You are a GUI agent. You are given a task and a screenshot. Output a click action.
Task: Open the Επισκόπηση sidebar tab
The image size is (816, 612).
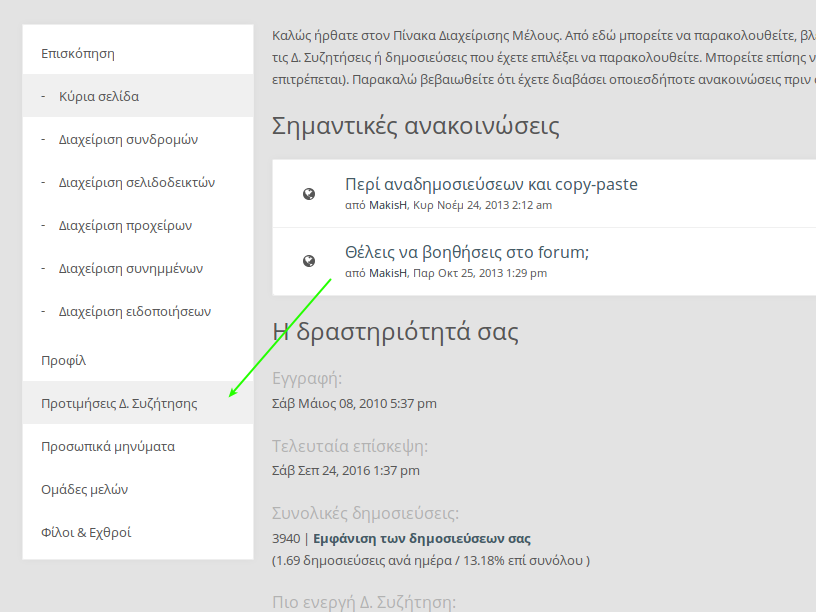pos(78,54)
